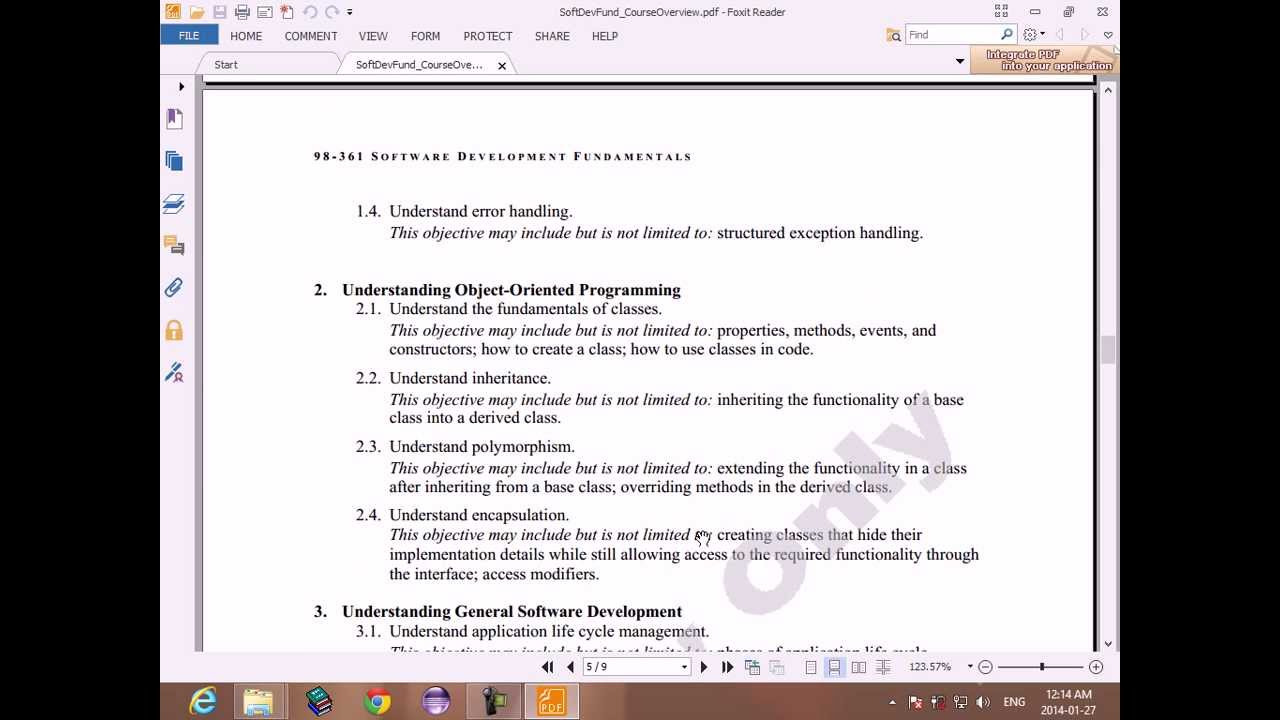1280x720 pixels.
Task: Open the Digital Signatures panel
Action: 174,373
